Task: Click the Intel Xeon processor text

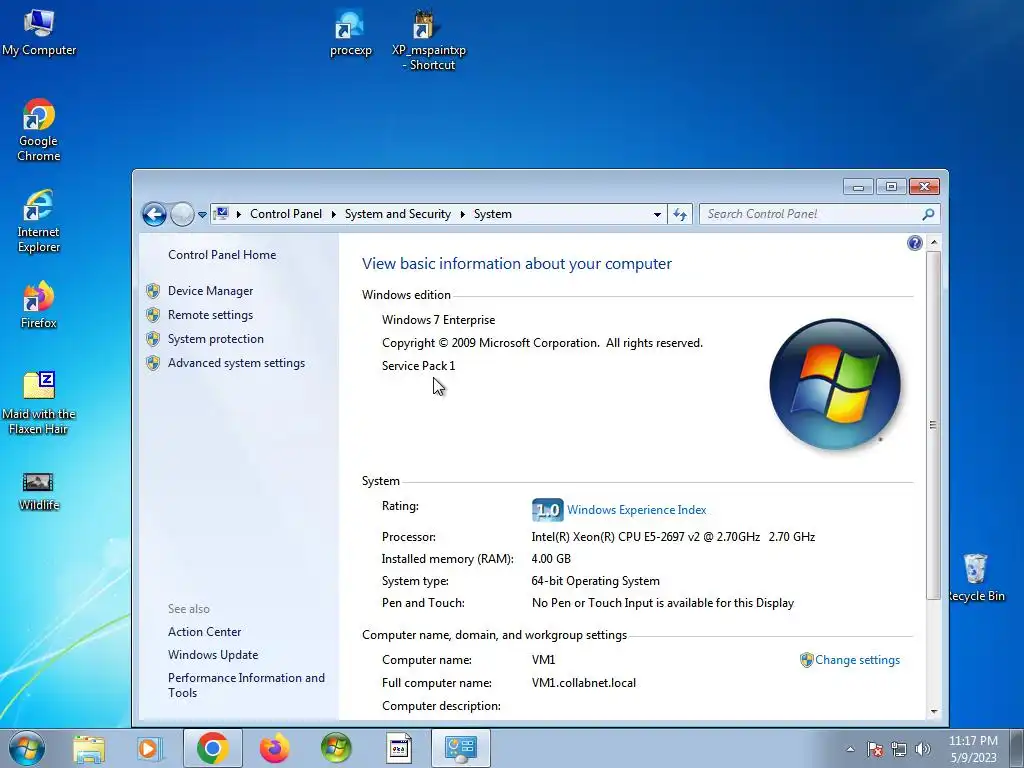Action: [673, 537]
